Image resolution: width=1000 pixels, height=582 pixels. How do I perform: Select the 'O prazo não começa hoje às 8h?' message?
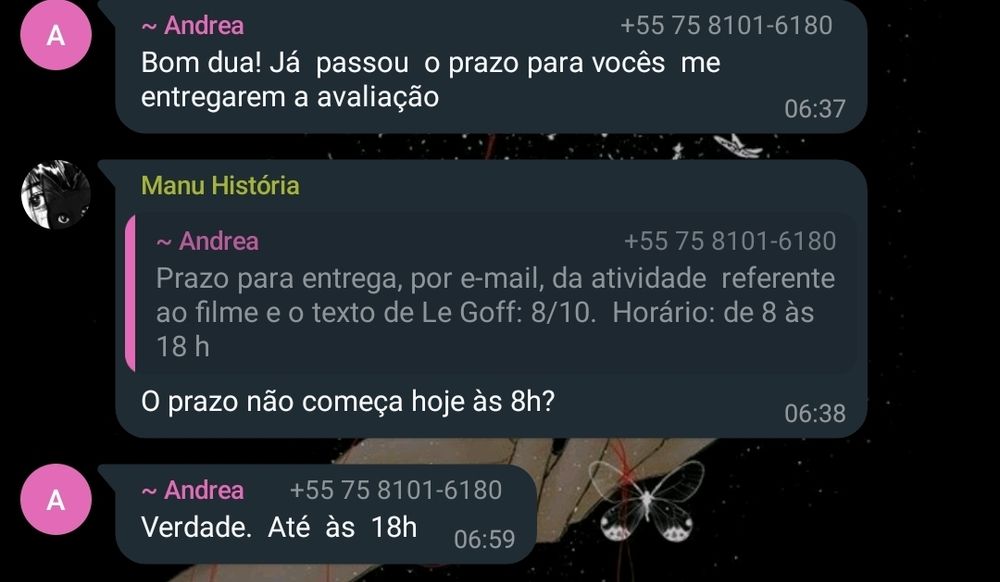[x=348, y=402]
